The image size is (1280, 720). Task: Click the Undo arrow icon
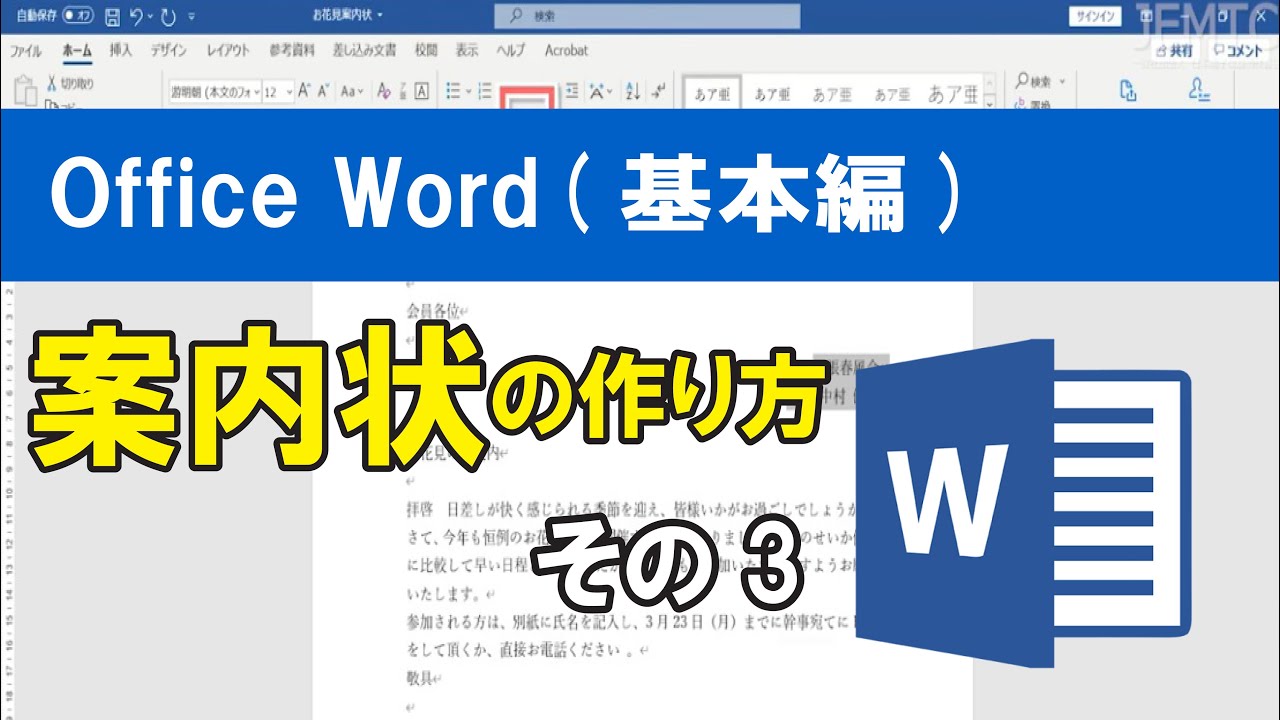[135, 17]
